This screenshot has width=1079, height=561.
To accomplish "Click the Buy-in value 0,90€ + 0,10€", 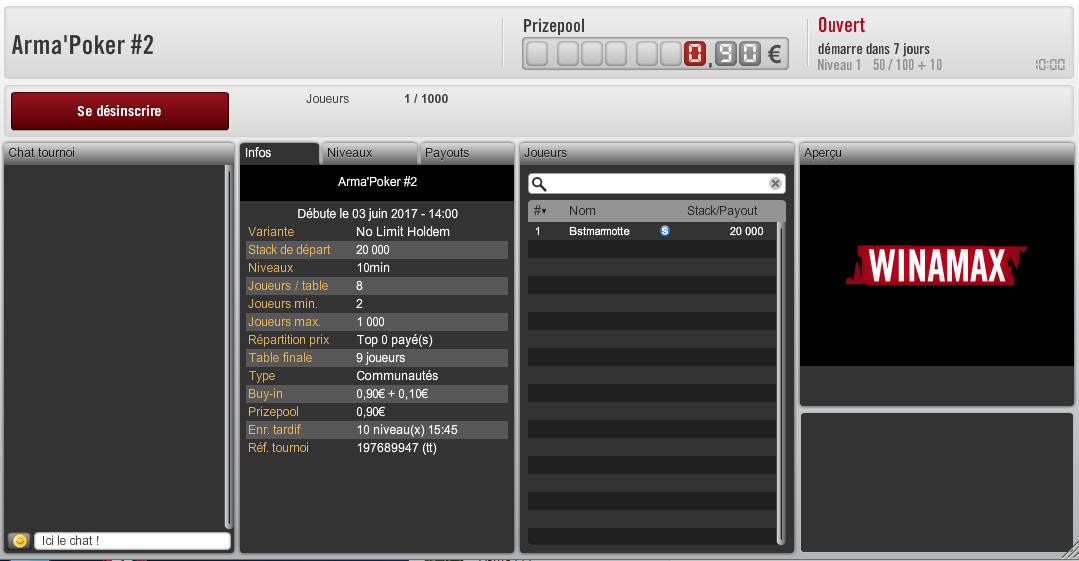I will pyautogui.click(x=392, y=394).
